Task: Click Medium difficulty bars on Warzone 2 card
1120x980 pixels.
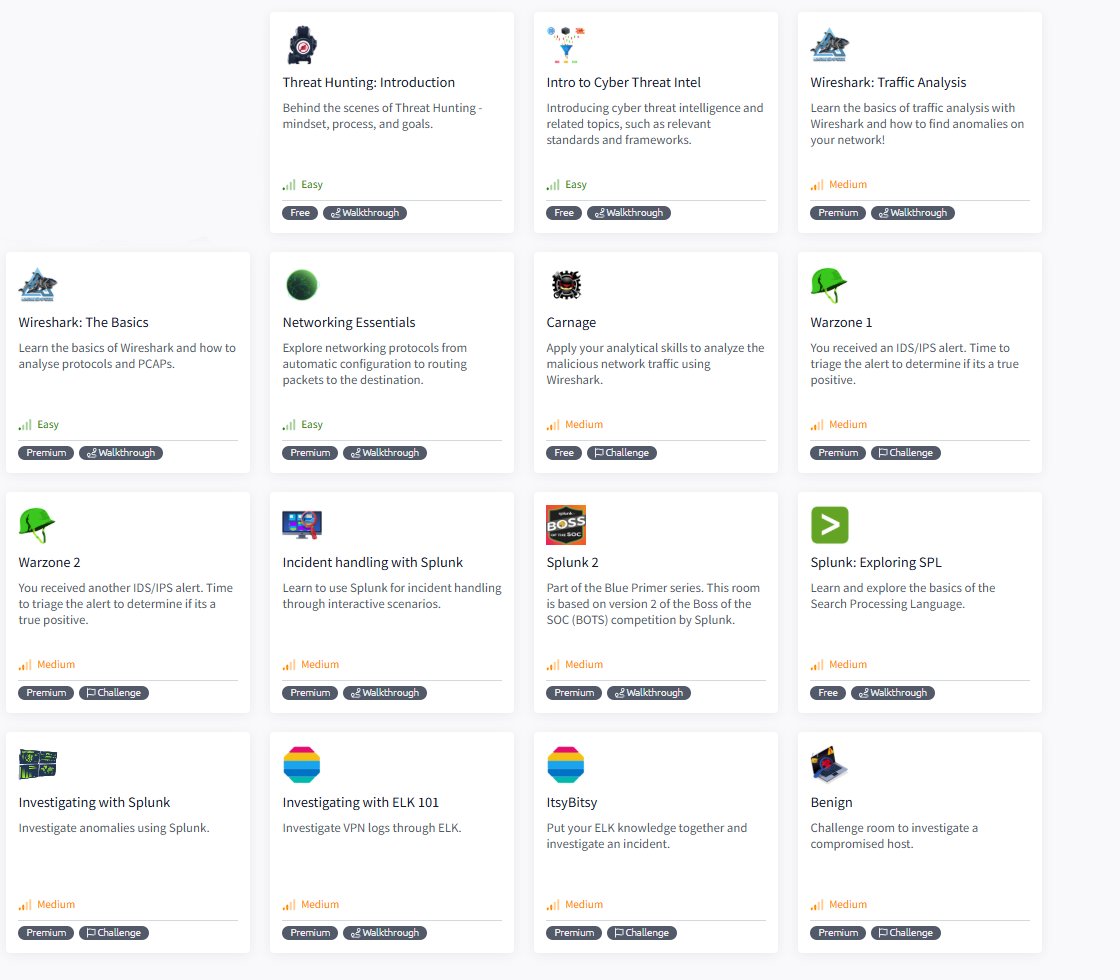Action: (25, 665)
